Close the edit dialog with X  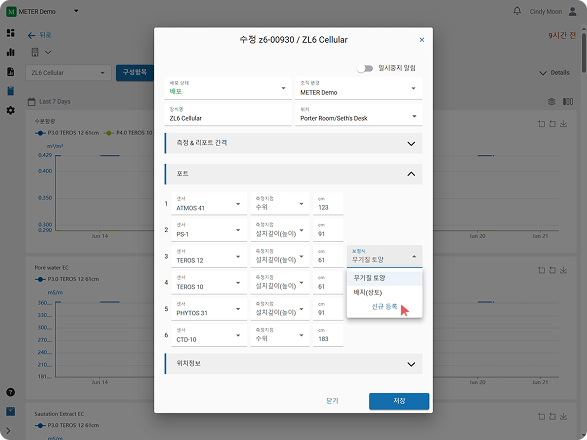[x=422, y=40]
